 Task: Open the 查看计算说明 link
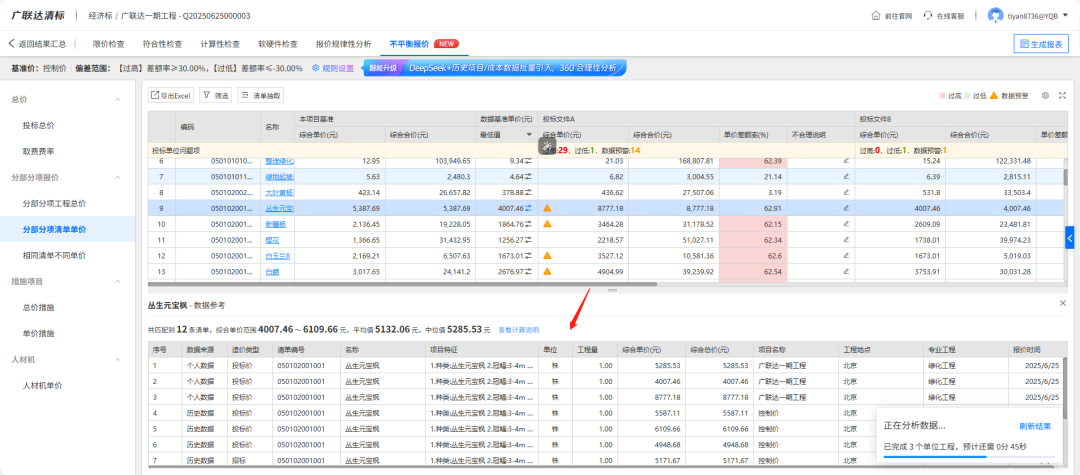(x=518, y=329)
